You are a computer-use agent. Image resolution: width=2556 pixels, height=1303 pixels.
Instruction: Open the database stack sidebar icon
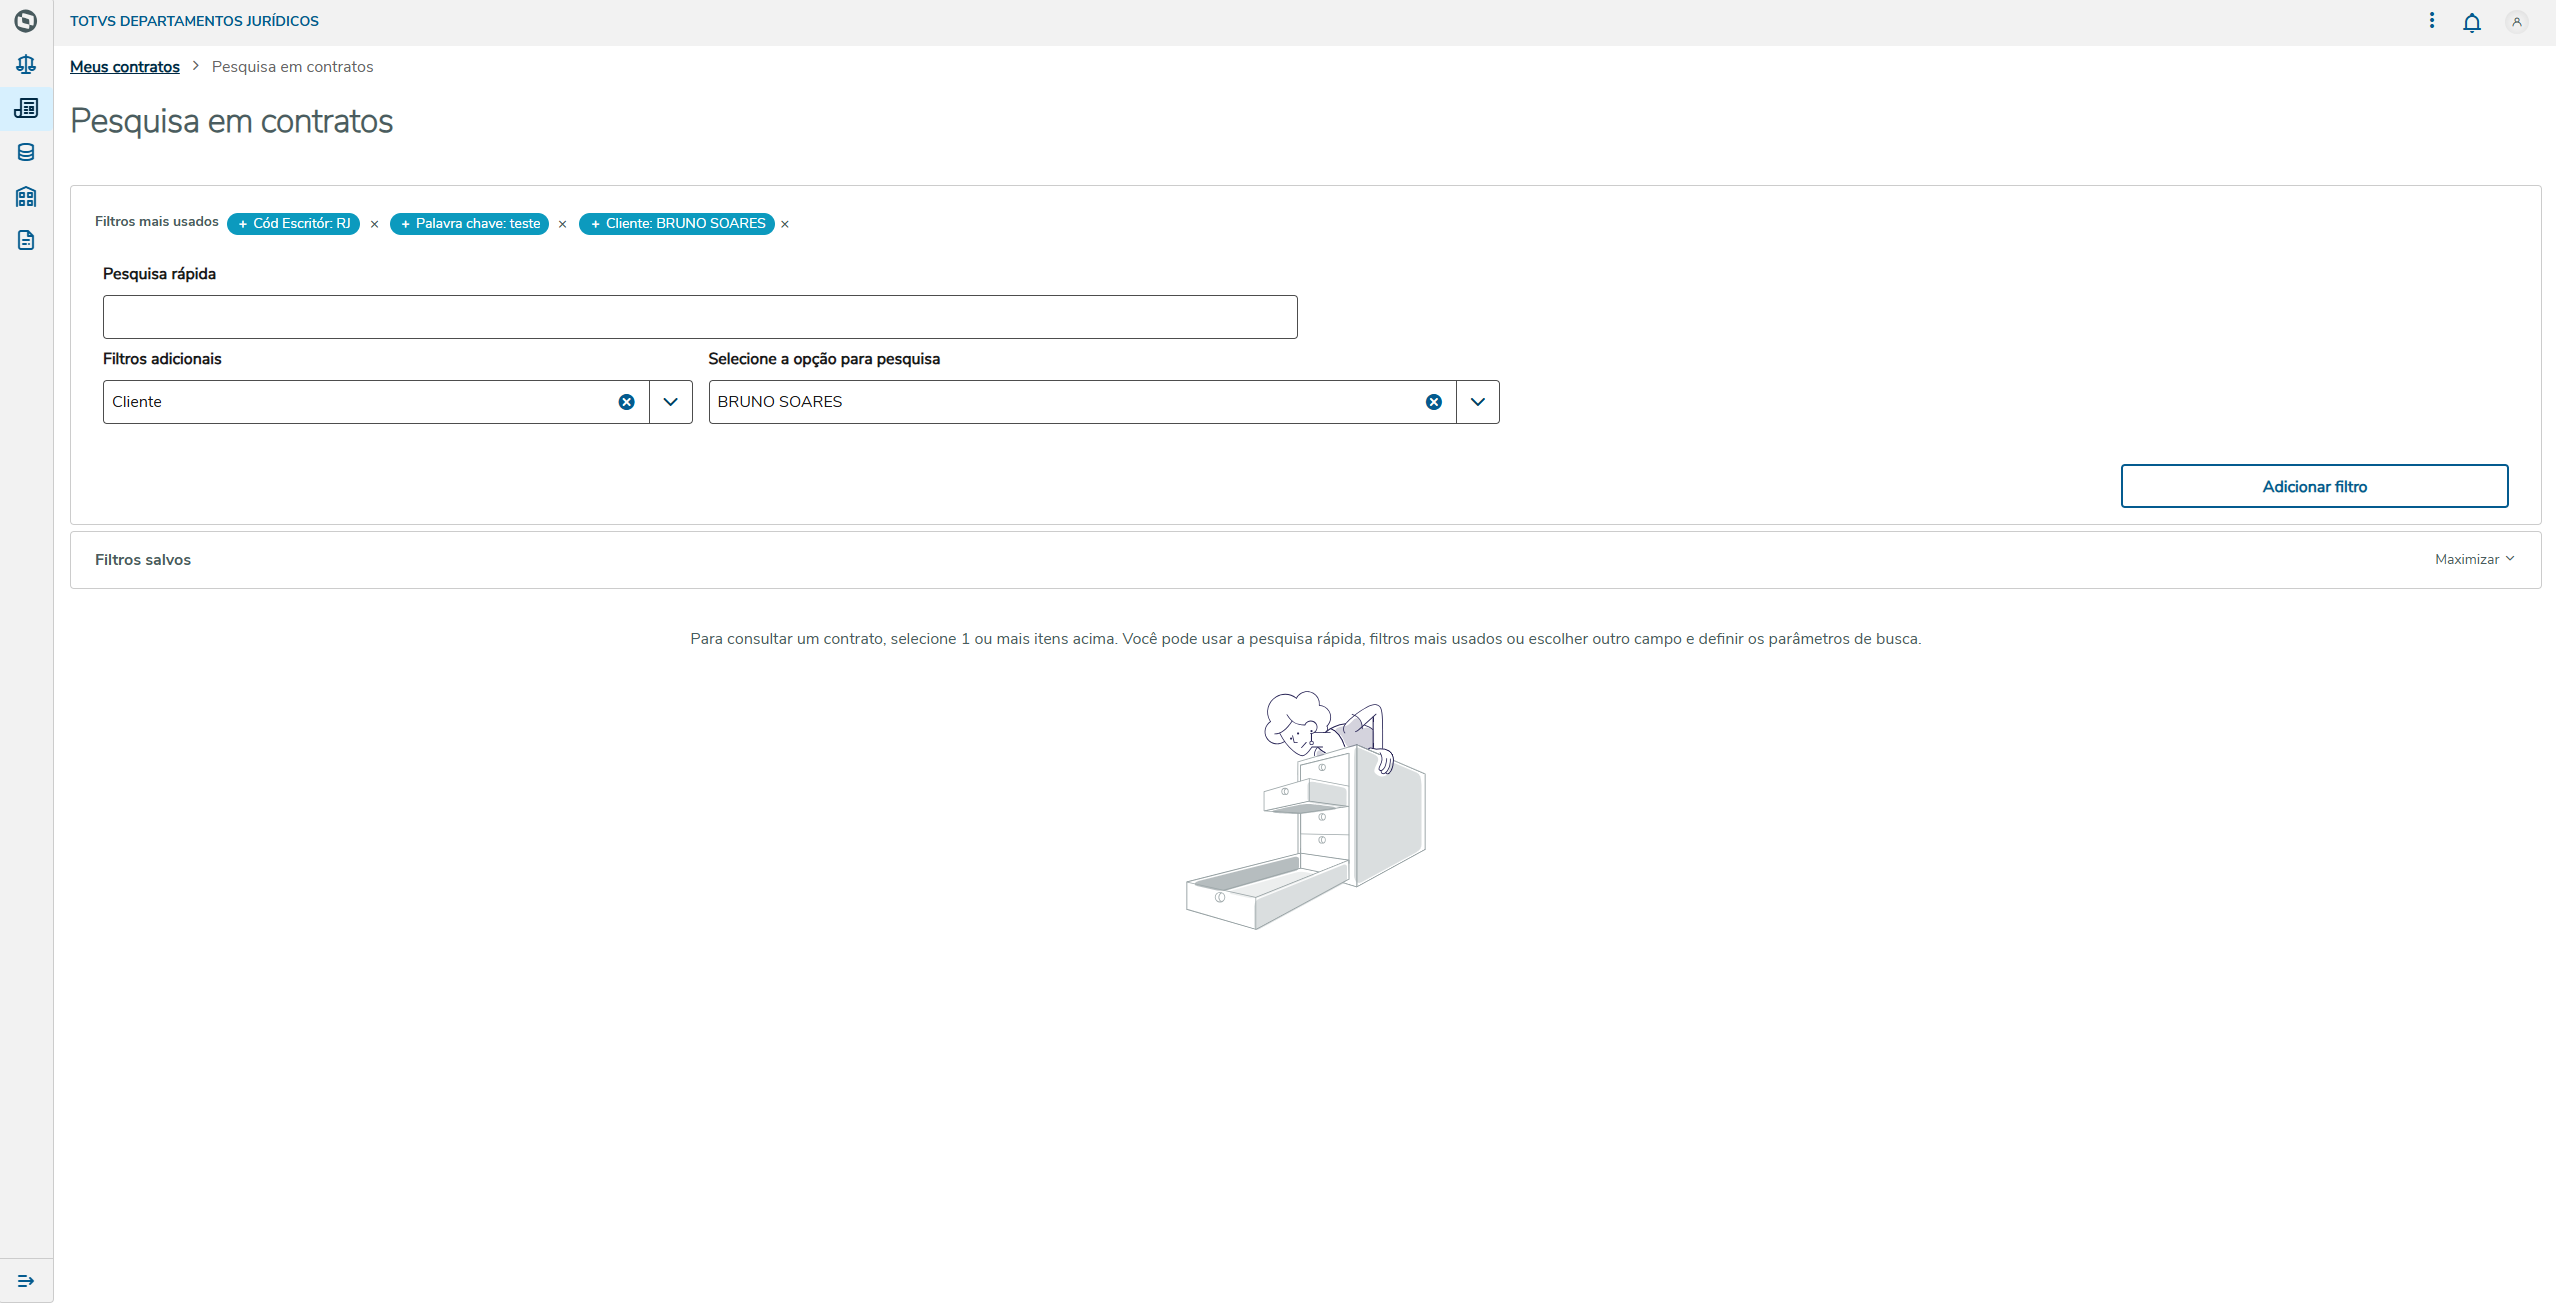tap(26, 152)
